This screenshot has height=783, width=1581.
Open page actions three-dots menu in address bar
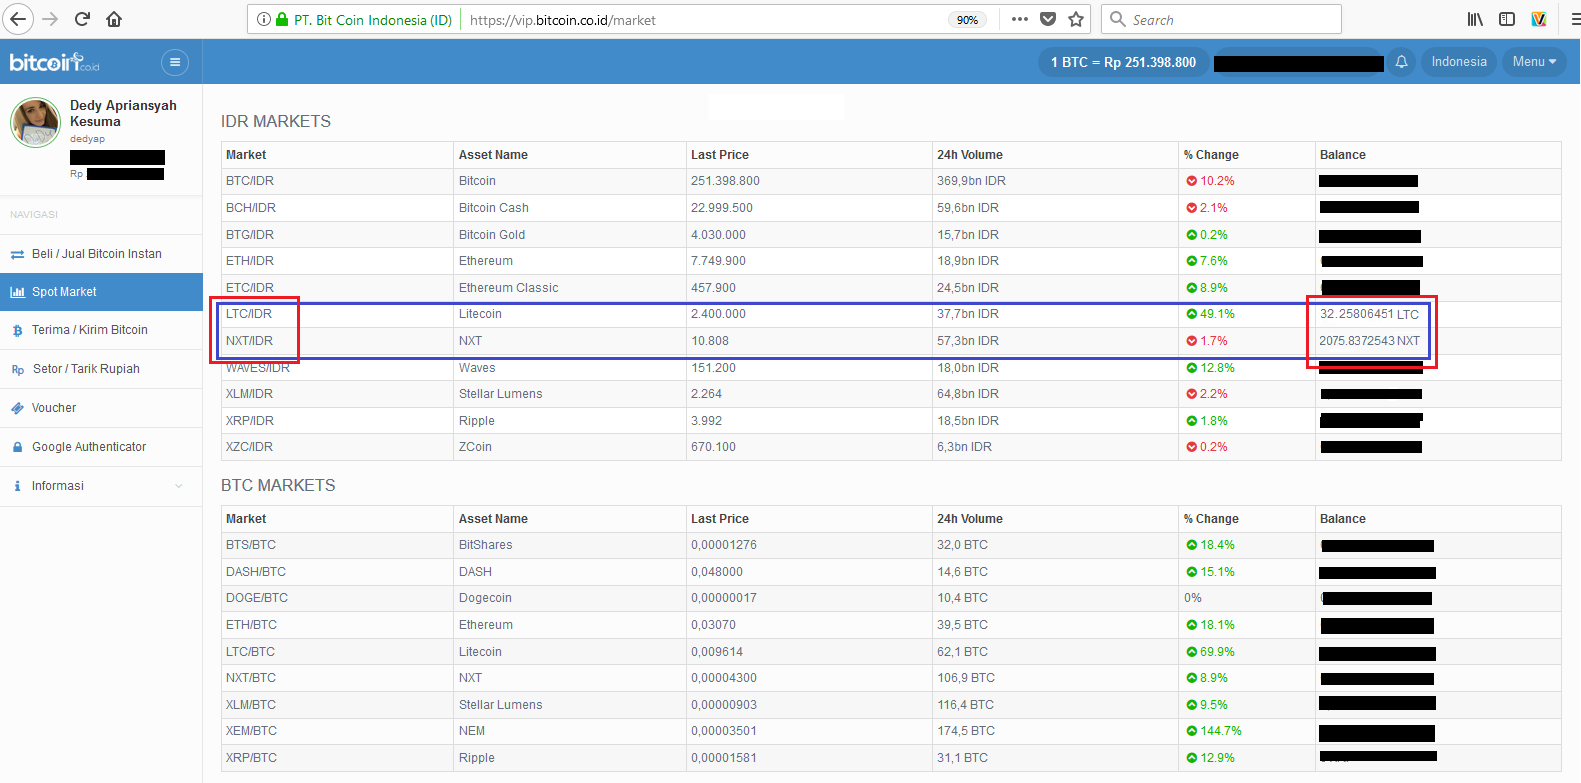coord(1019,19)
